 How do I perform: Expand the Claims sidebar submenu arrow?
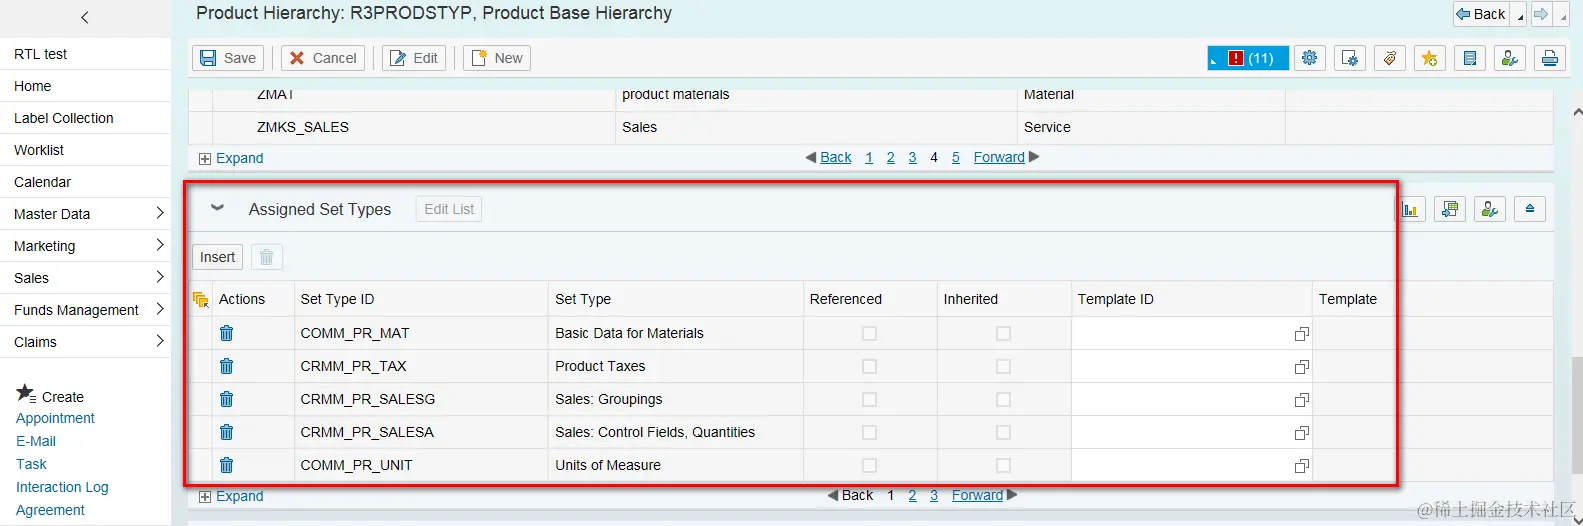point(160,341)
